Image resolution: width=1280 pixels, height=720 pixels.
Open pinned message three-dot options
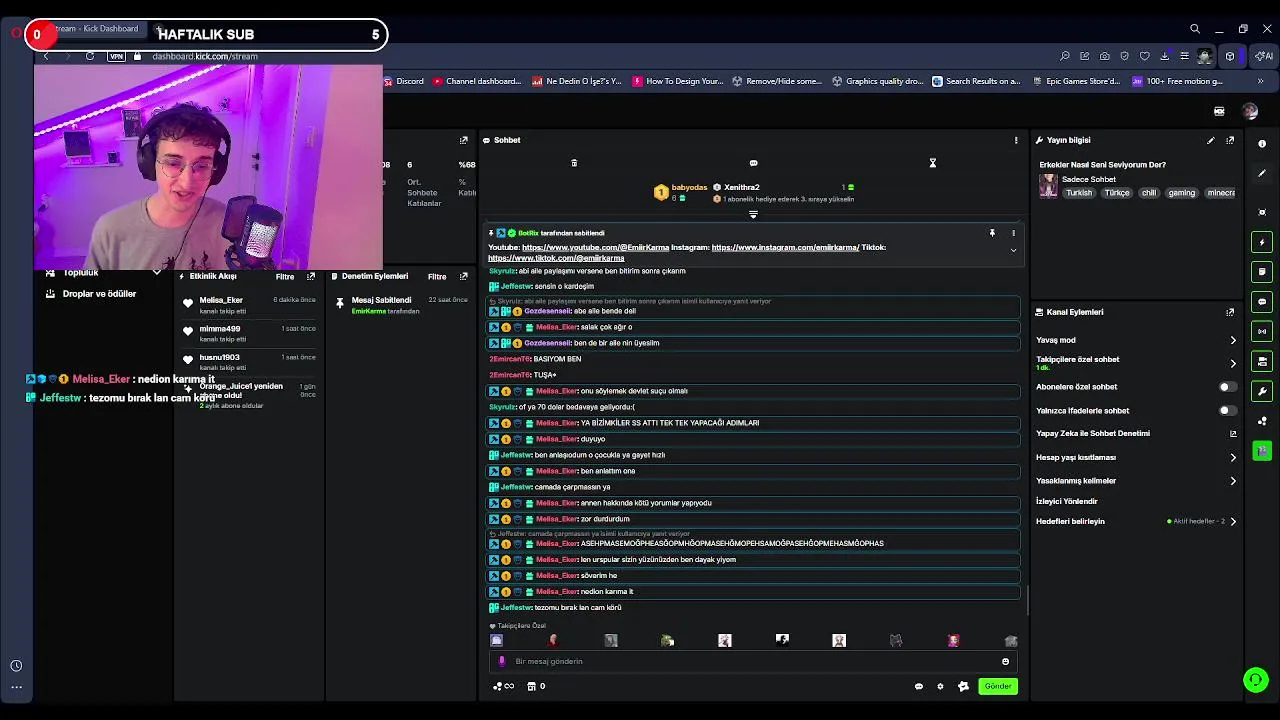point(1013,233)
